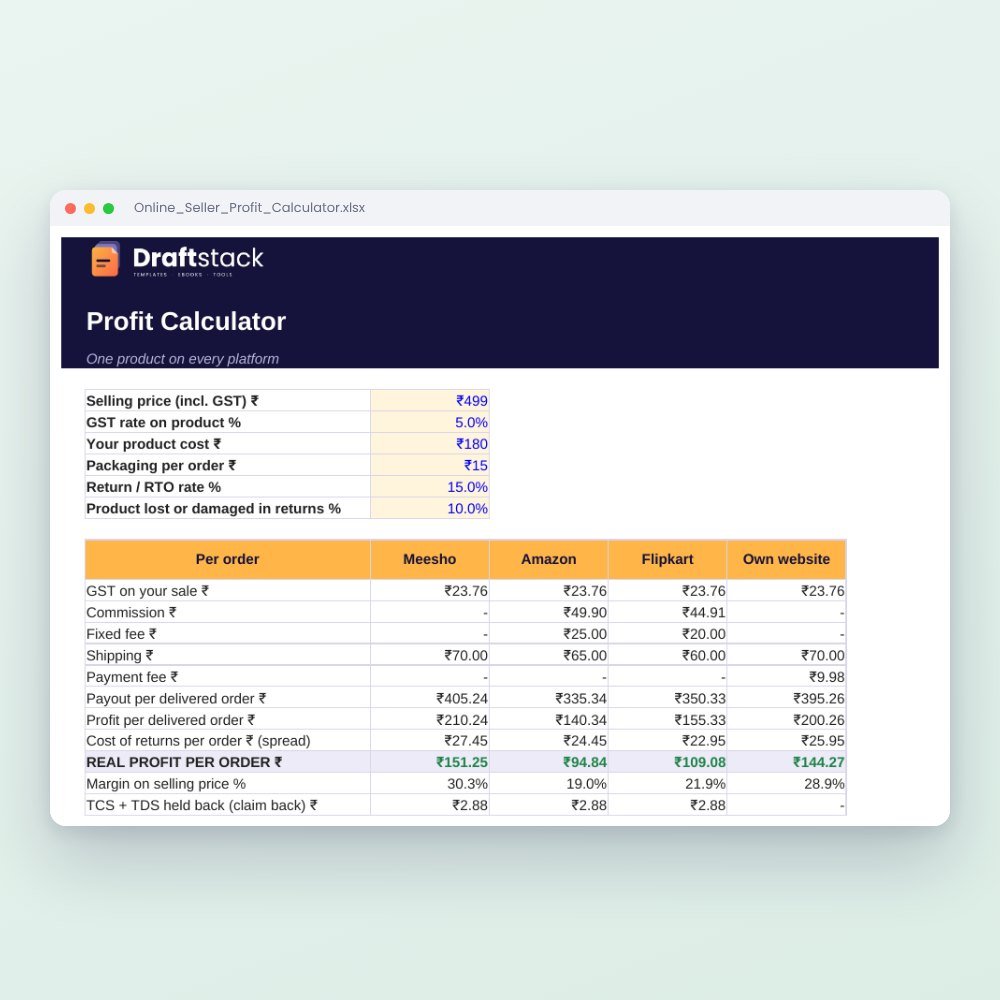Image resolution: width=1000 pixels, height=1000 pixels.
Task: Select 'TCS + TDS held back (claim back) ₹' label
Action: click(x=202, y=805)
